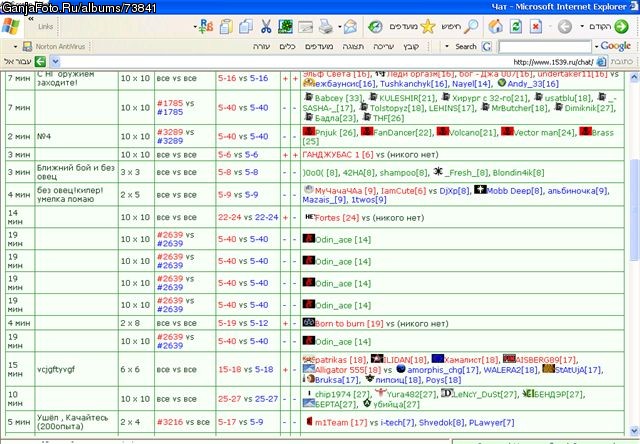
Task: Open player link Blondin4ik[8]
Action: pos(518,173)
